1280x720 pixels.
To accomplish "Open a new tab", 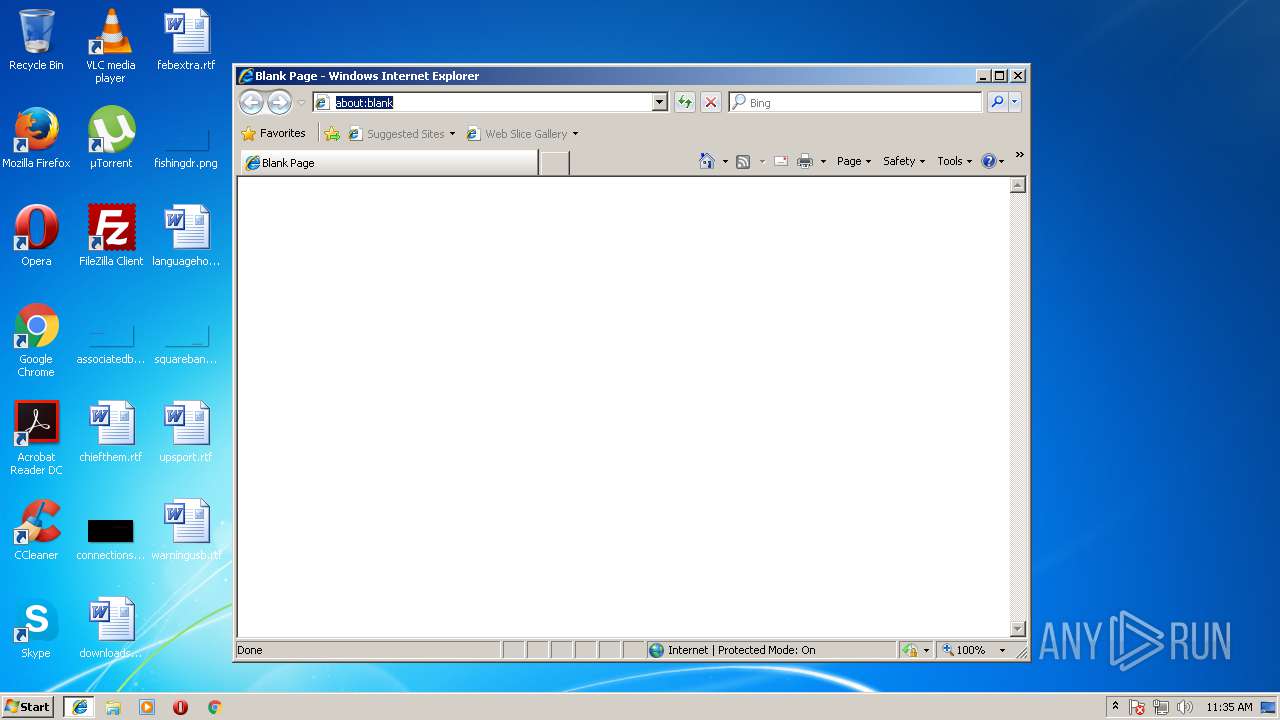I will (555, 163).
